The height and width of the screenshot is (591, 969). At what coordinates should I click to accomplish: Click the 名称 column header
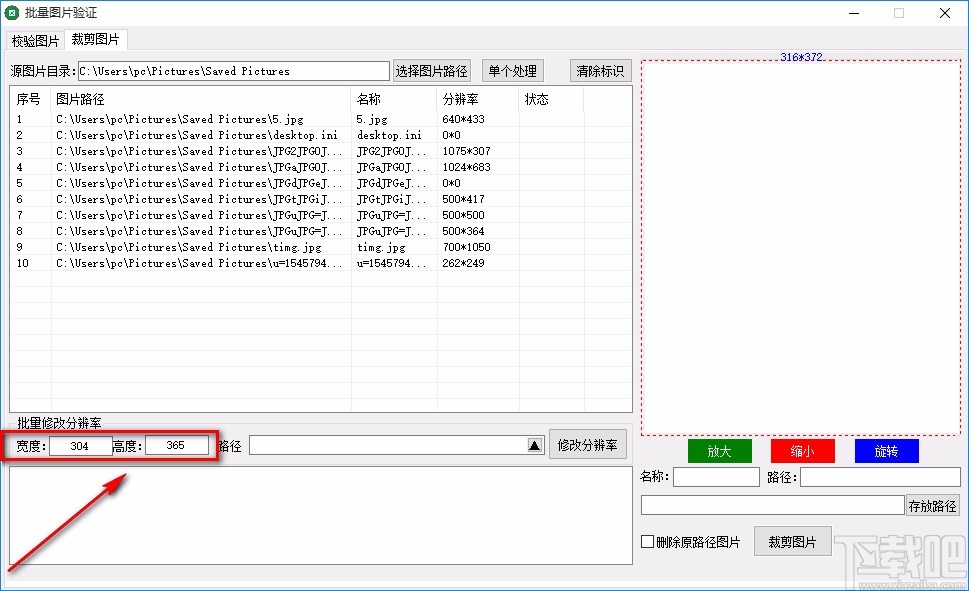pyautogui.click(x=394, y=99)
